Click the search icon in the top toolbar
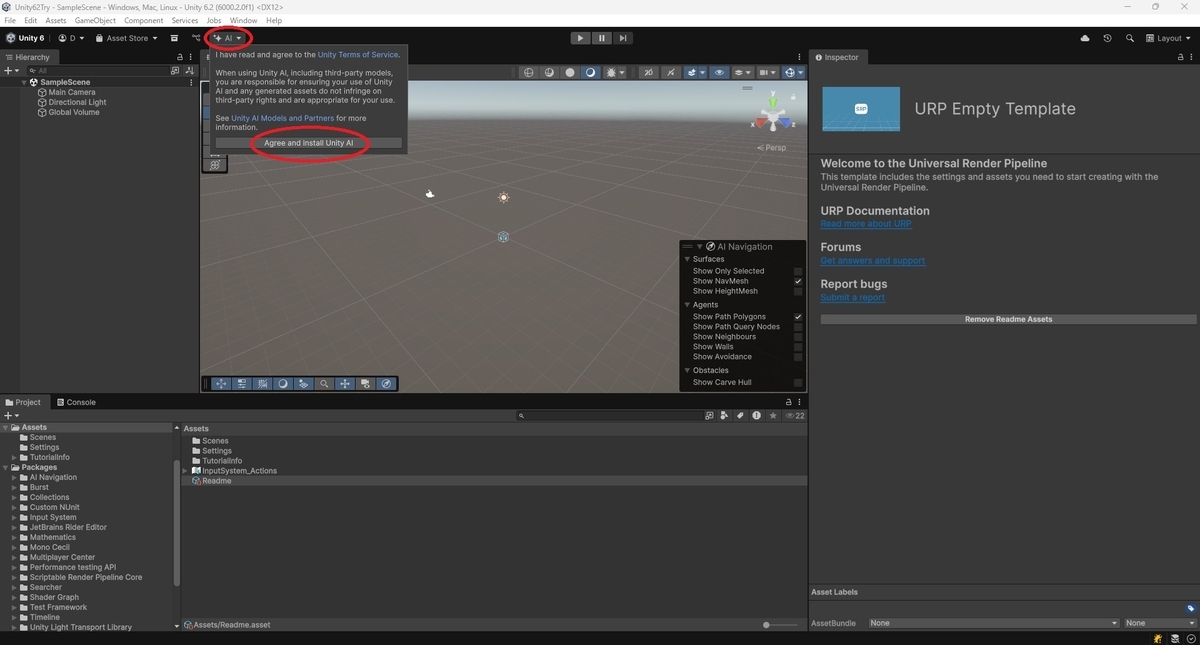Image resolution: width=1200 pixels, height=645 pixels. click(1129, 38)
